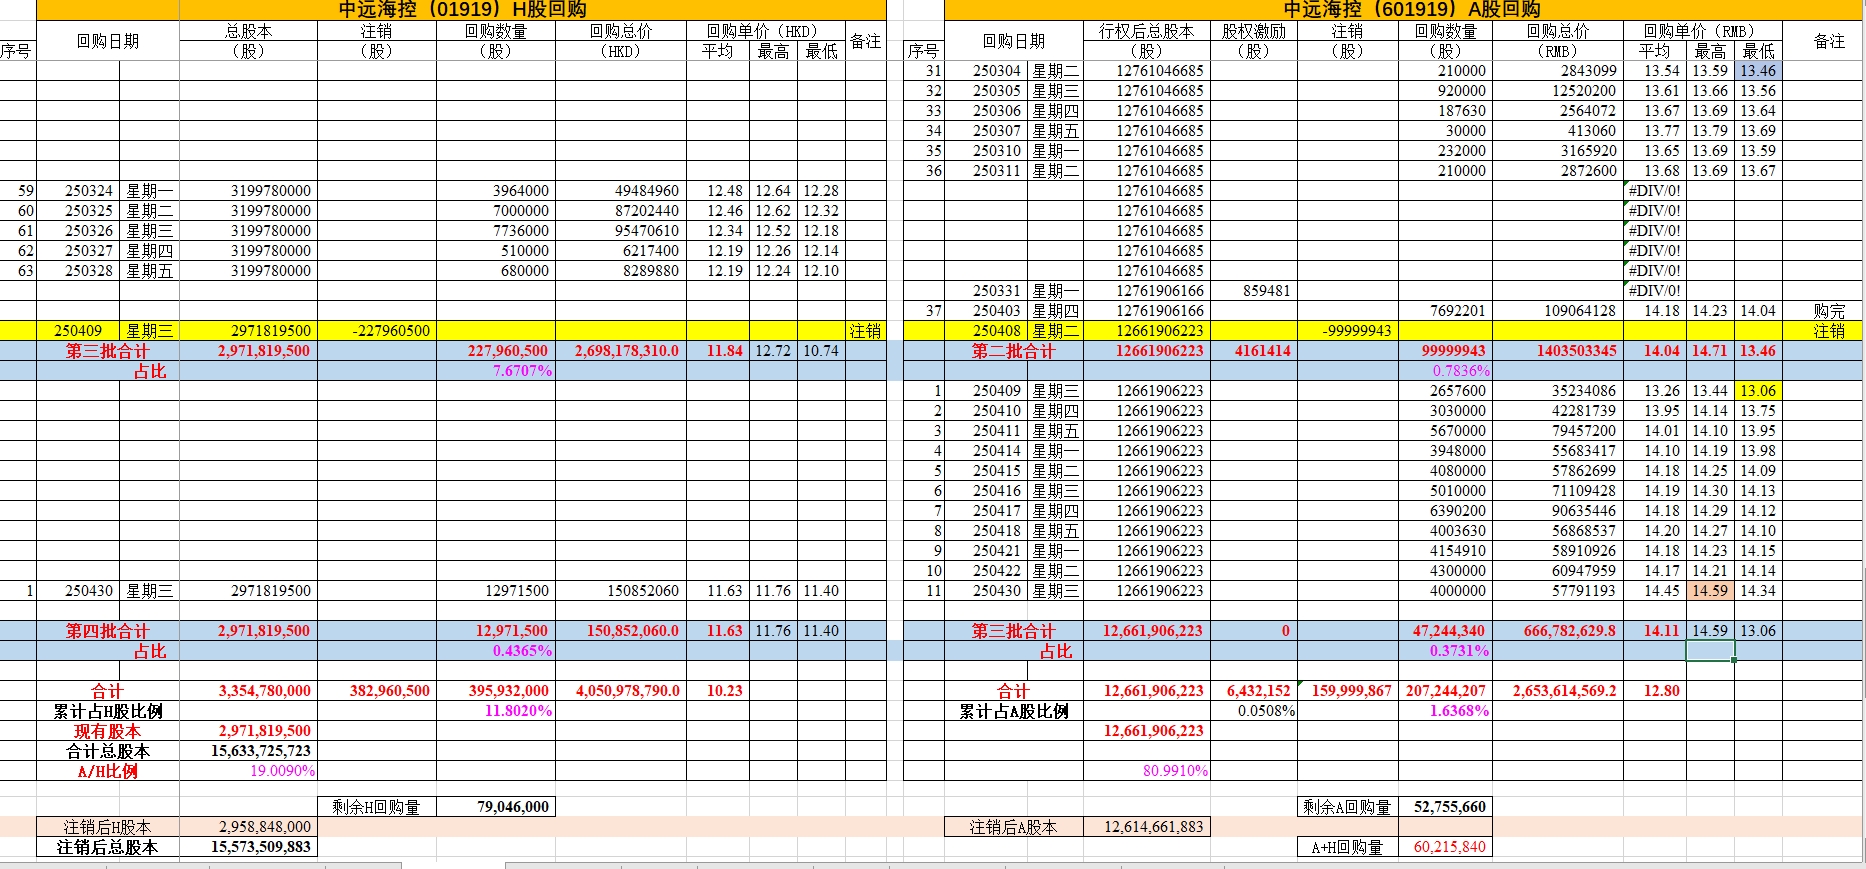Screen dimensions: 1866x869
Task: Click the cell showing 7736000
Action: (x=496, y=231)
